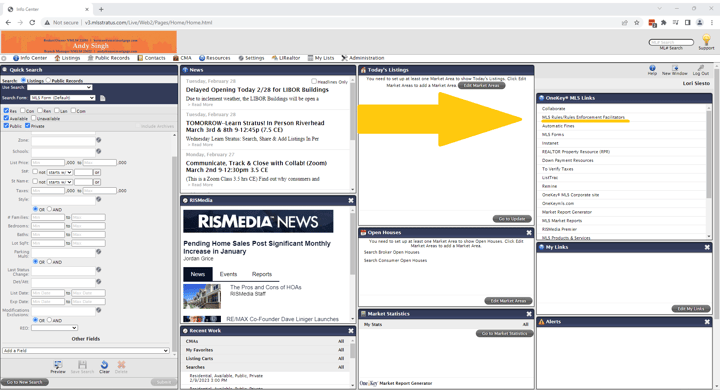Open the Help icon
This screenshot has height=390, width=720.
pyautogui.click(x=652, y=68)
